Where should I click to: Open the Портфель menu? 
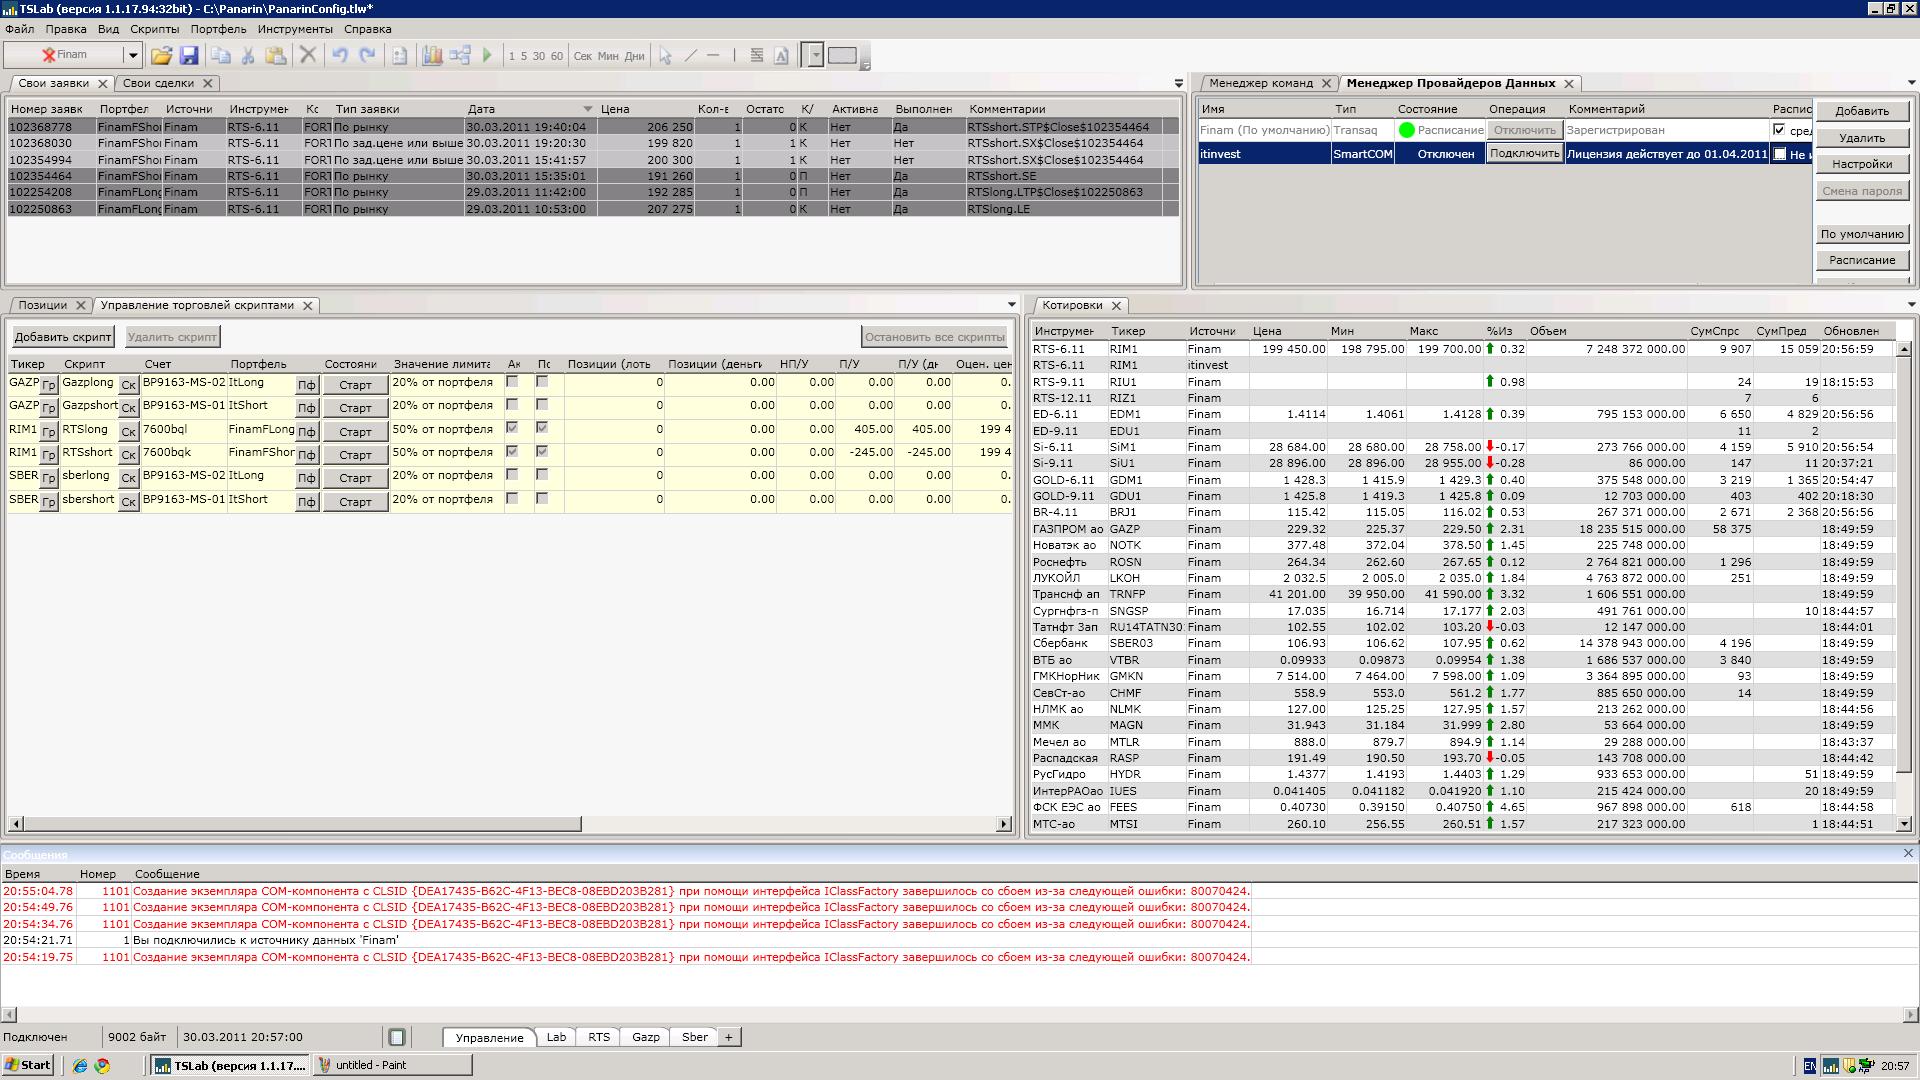click(x=218, y=29)
